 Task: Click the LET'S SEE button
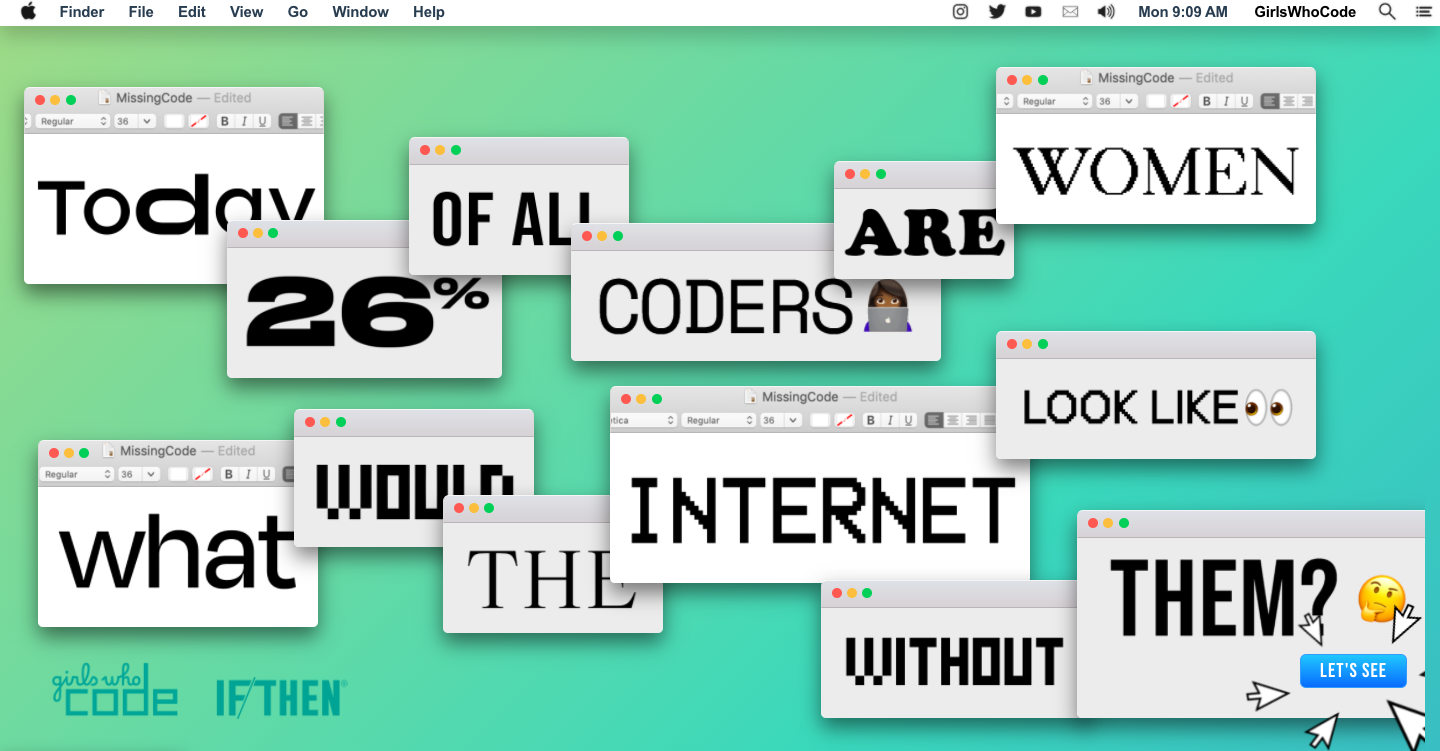[x=1352, y=671]
